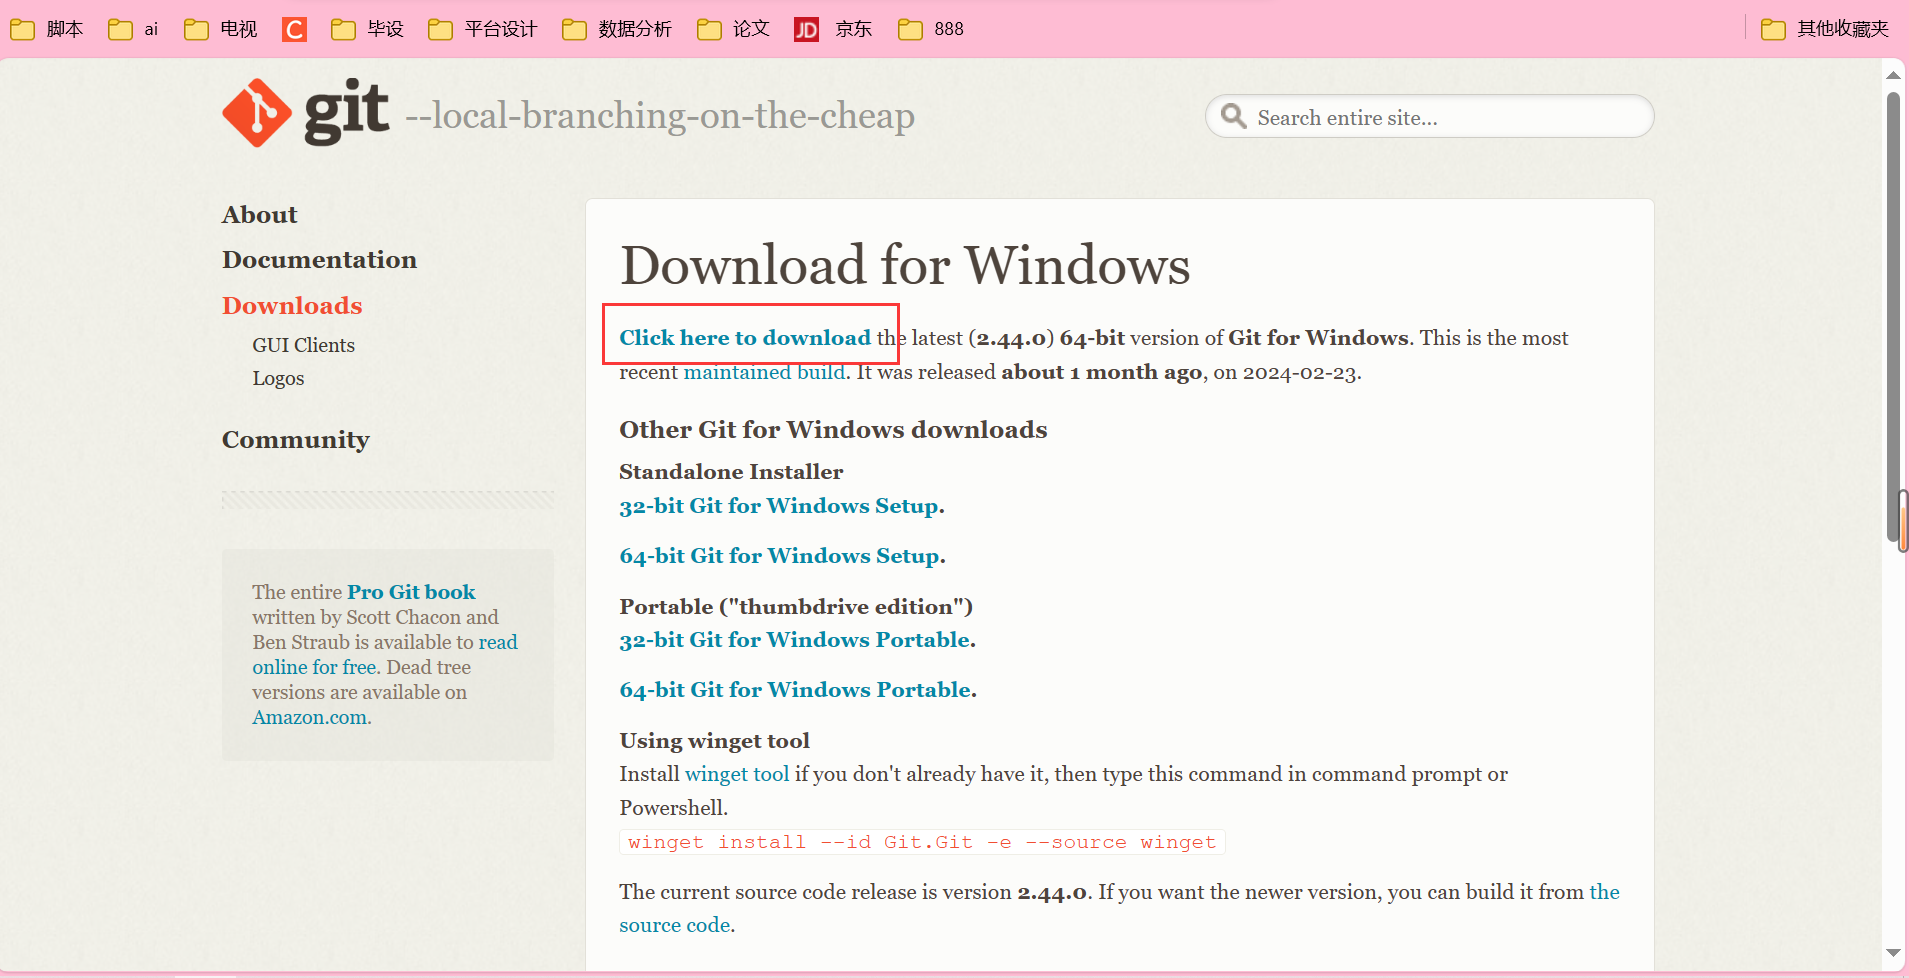
Task: Open the maintained build link
Action: tap(765, 372)
